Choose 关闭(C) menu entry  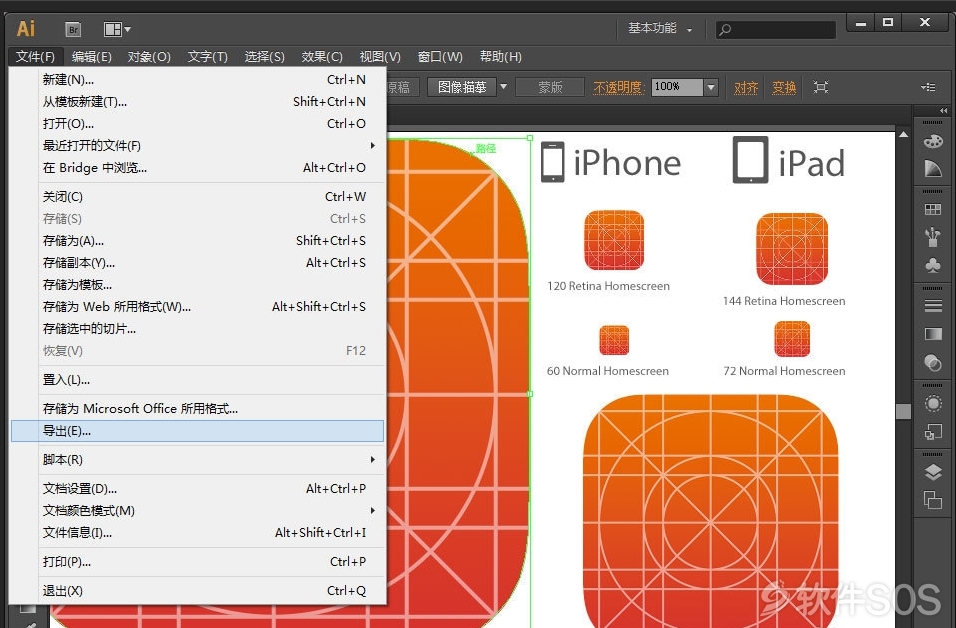[198, 196]
